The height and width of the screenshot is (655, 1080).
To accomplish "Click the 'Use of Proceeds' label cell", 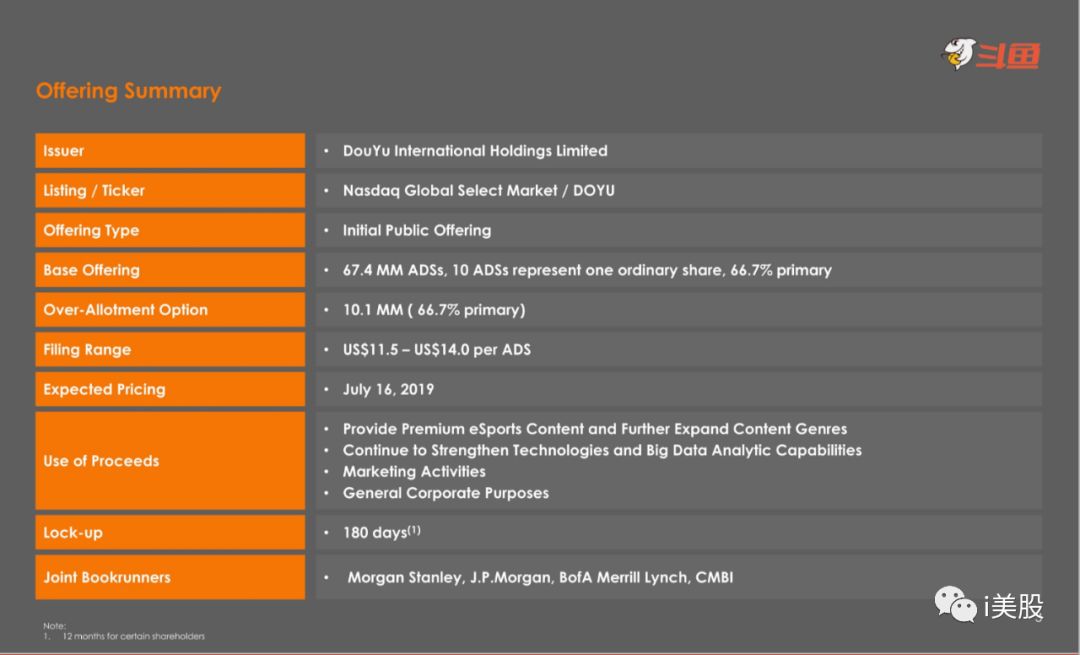I will coord(170,461).
